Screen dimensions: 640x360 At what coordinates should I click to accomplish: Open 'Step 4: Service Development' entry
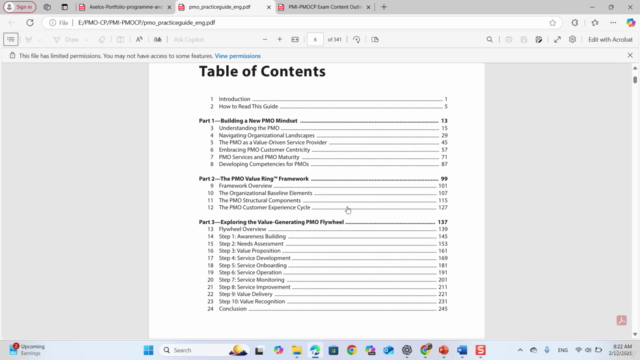[x=327, y=258]
